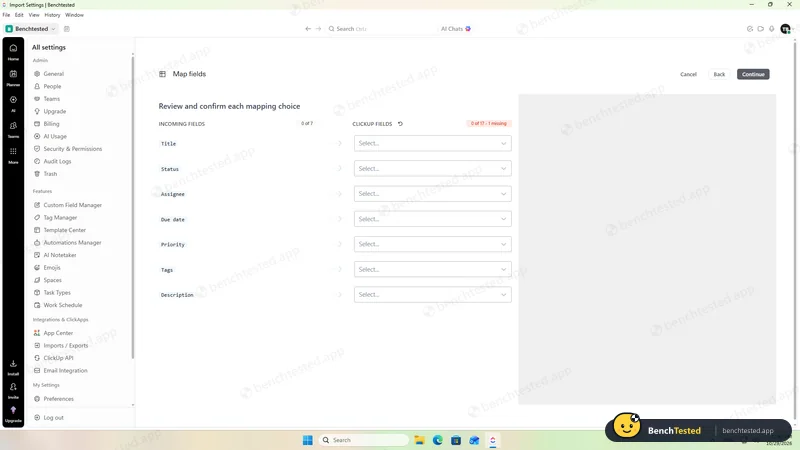Open the dropdown for Description field
Screen dimensions: 800x450
433,294
